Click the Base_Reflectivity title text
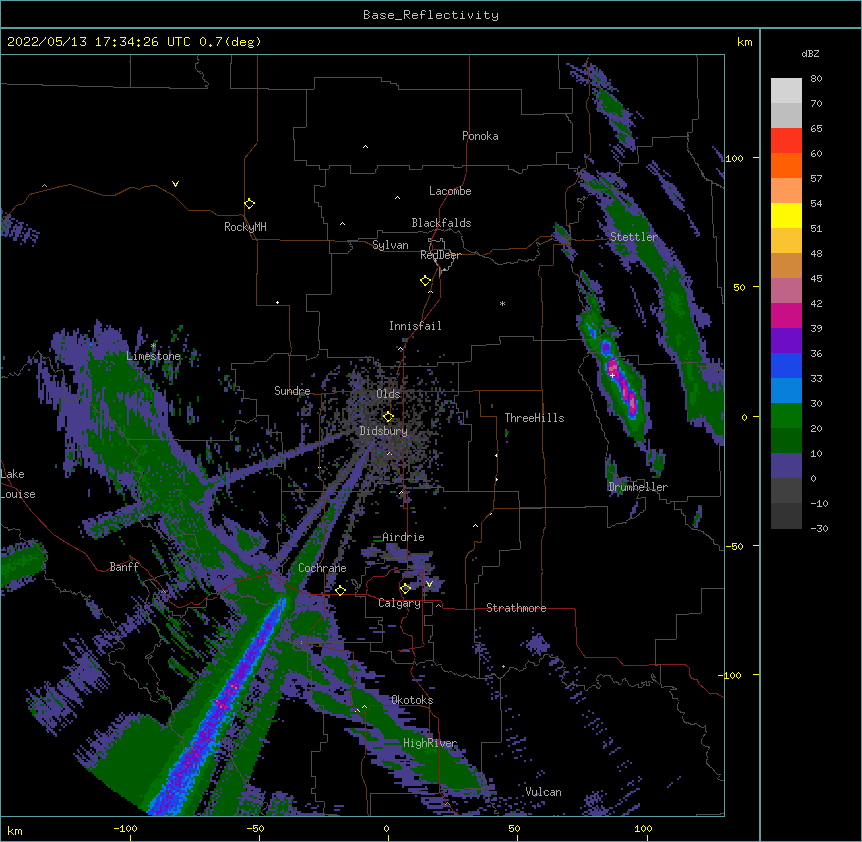The height and width of the screenshot is (842, 862). click(x=430, y=15)
